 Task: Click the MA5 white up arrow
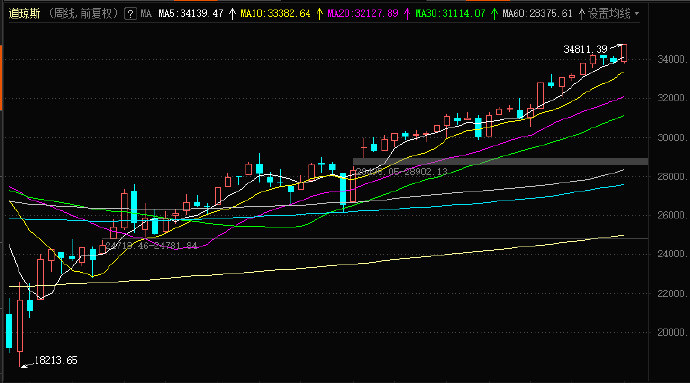tap(232, 14)
